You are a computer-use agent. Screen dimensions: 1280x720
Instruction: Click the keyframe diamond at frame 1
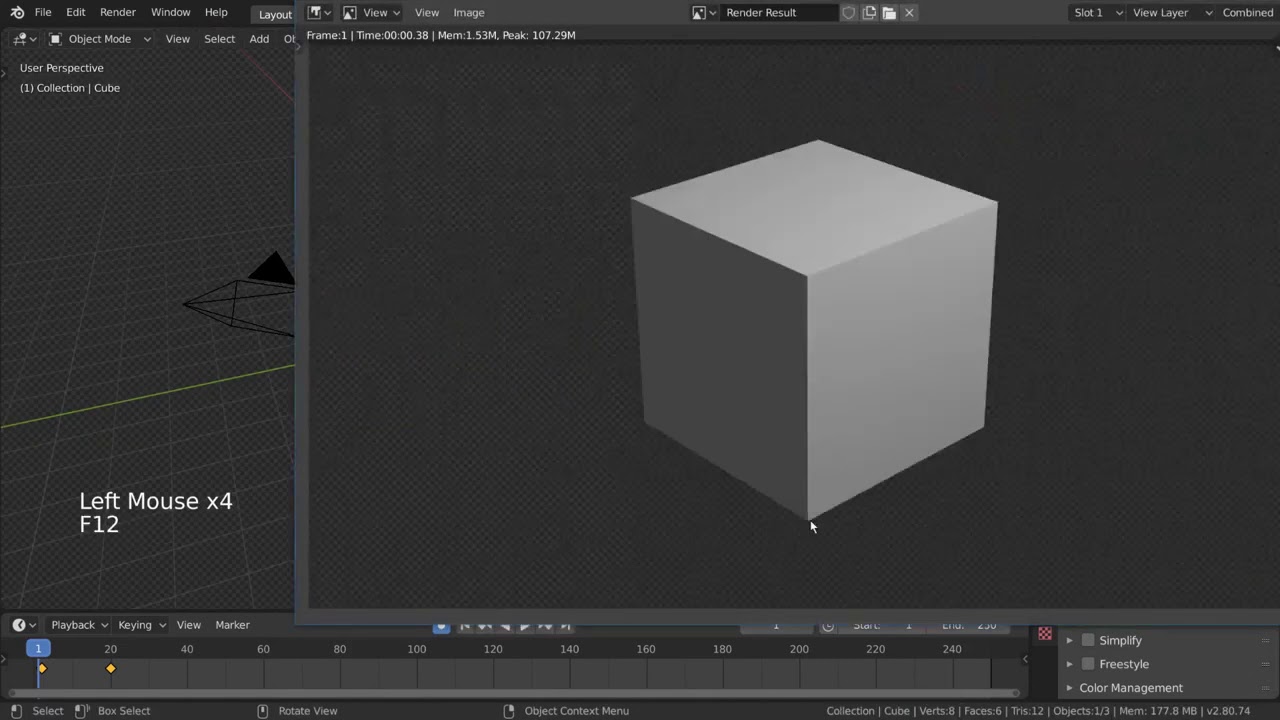(x=42, y=668)
